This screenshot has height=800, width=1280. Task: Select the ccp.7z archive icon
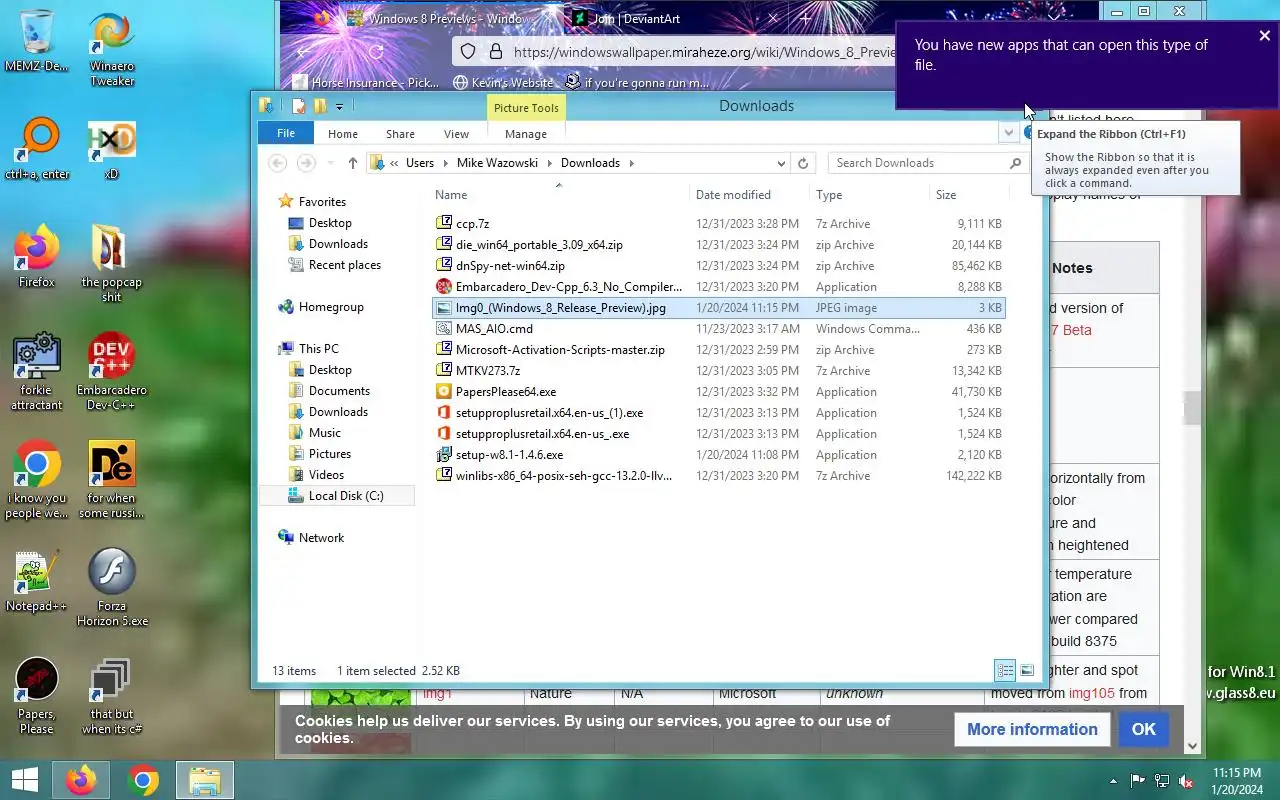(444, 224)
